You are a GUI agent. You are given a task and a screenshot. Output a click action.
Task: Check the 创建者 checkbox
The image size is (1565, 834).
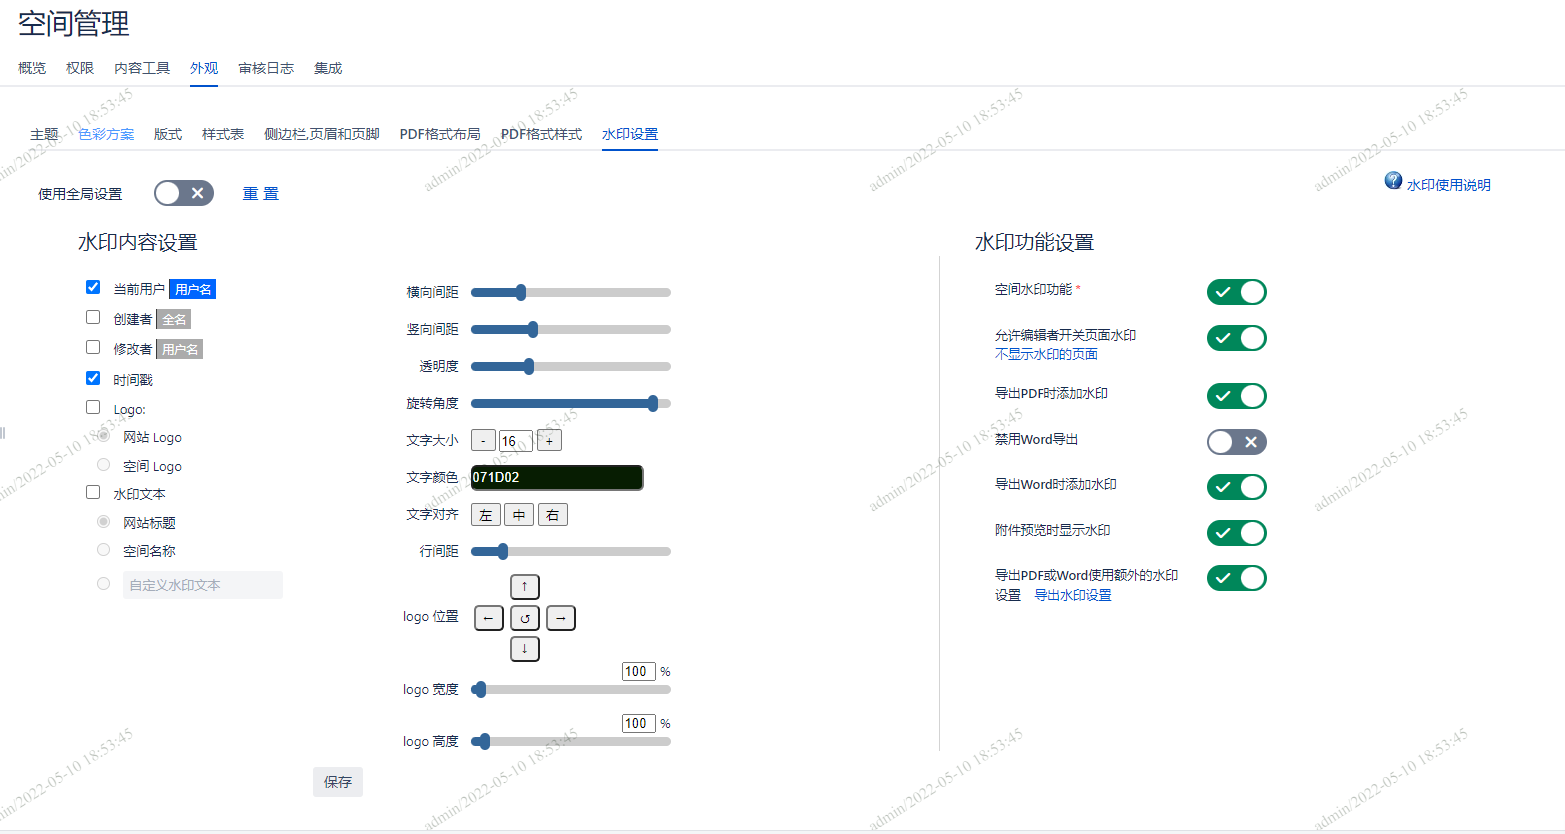click(x=93, y=317)
